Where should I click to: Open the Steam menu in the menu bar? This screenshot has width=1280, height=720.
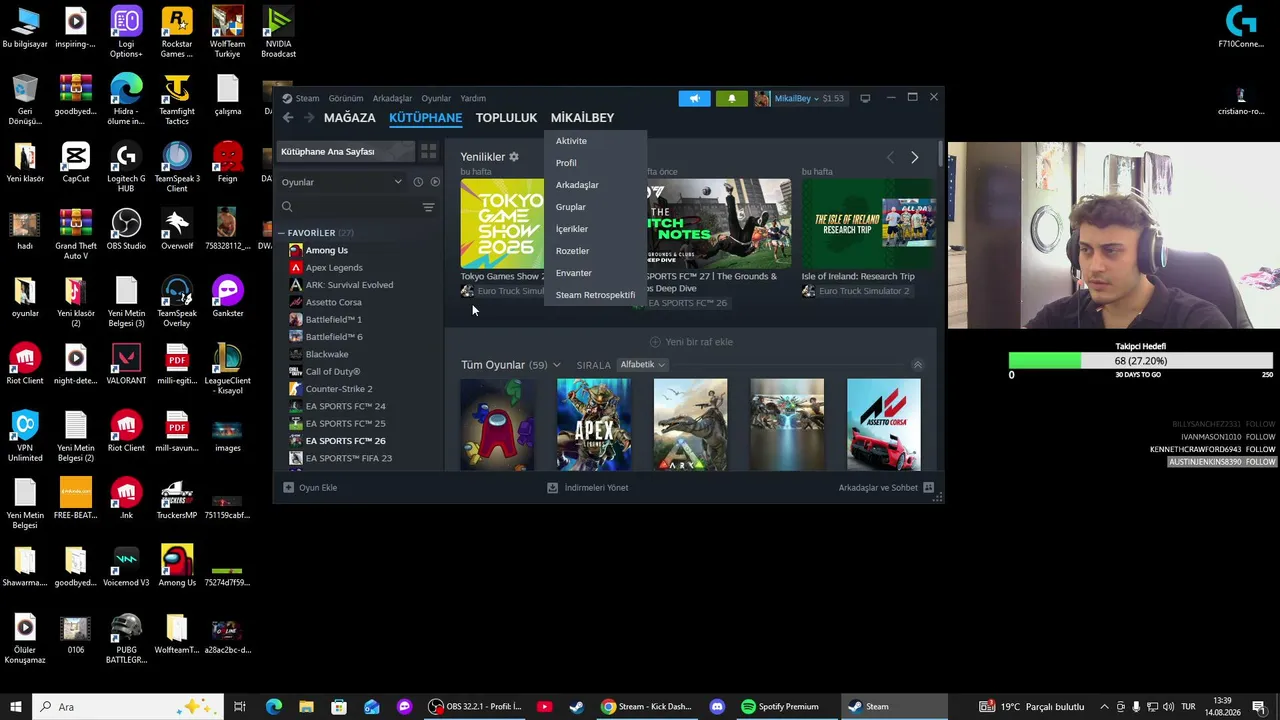307,99
